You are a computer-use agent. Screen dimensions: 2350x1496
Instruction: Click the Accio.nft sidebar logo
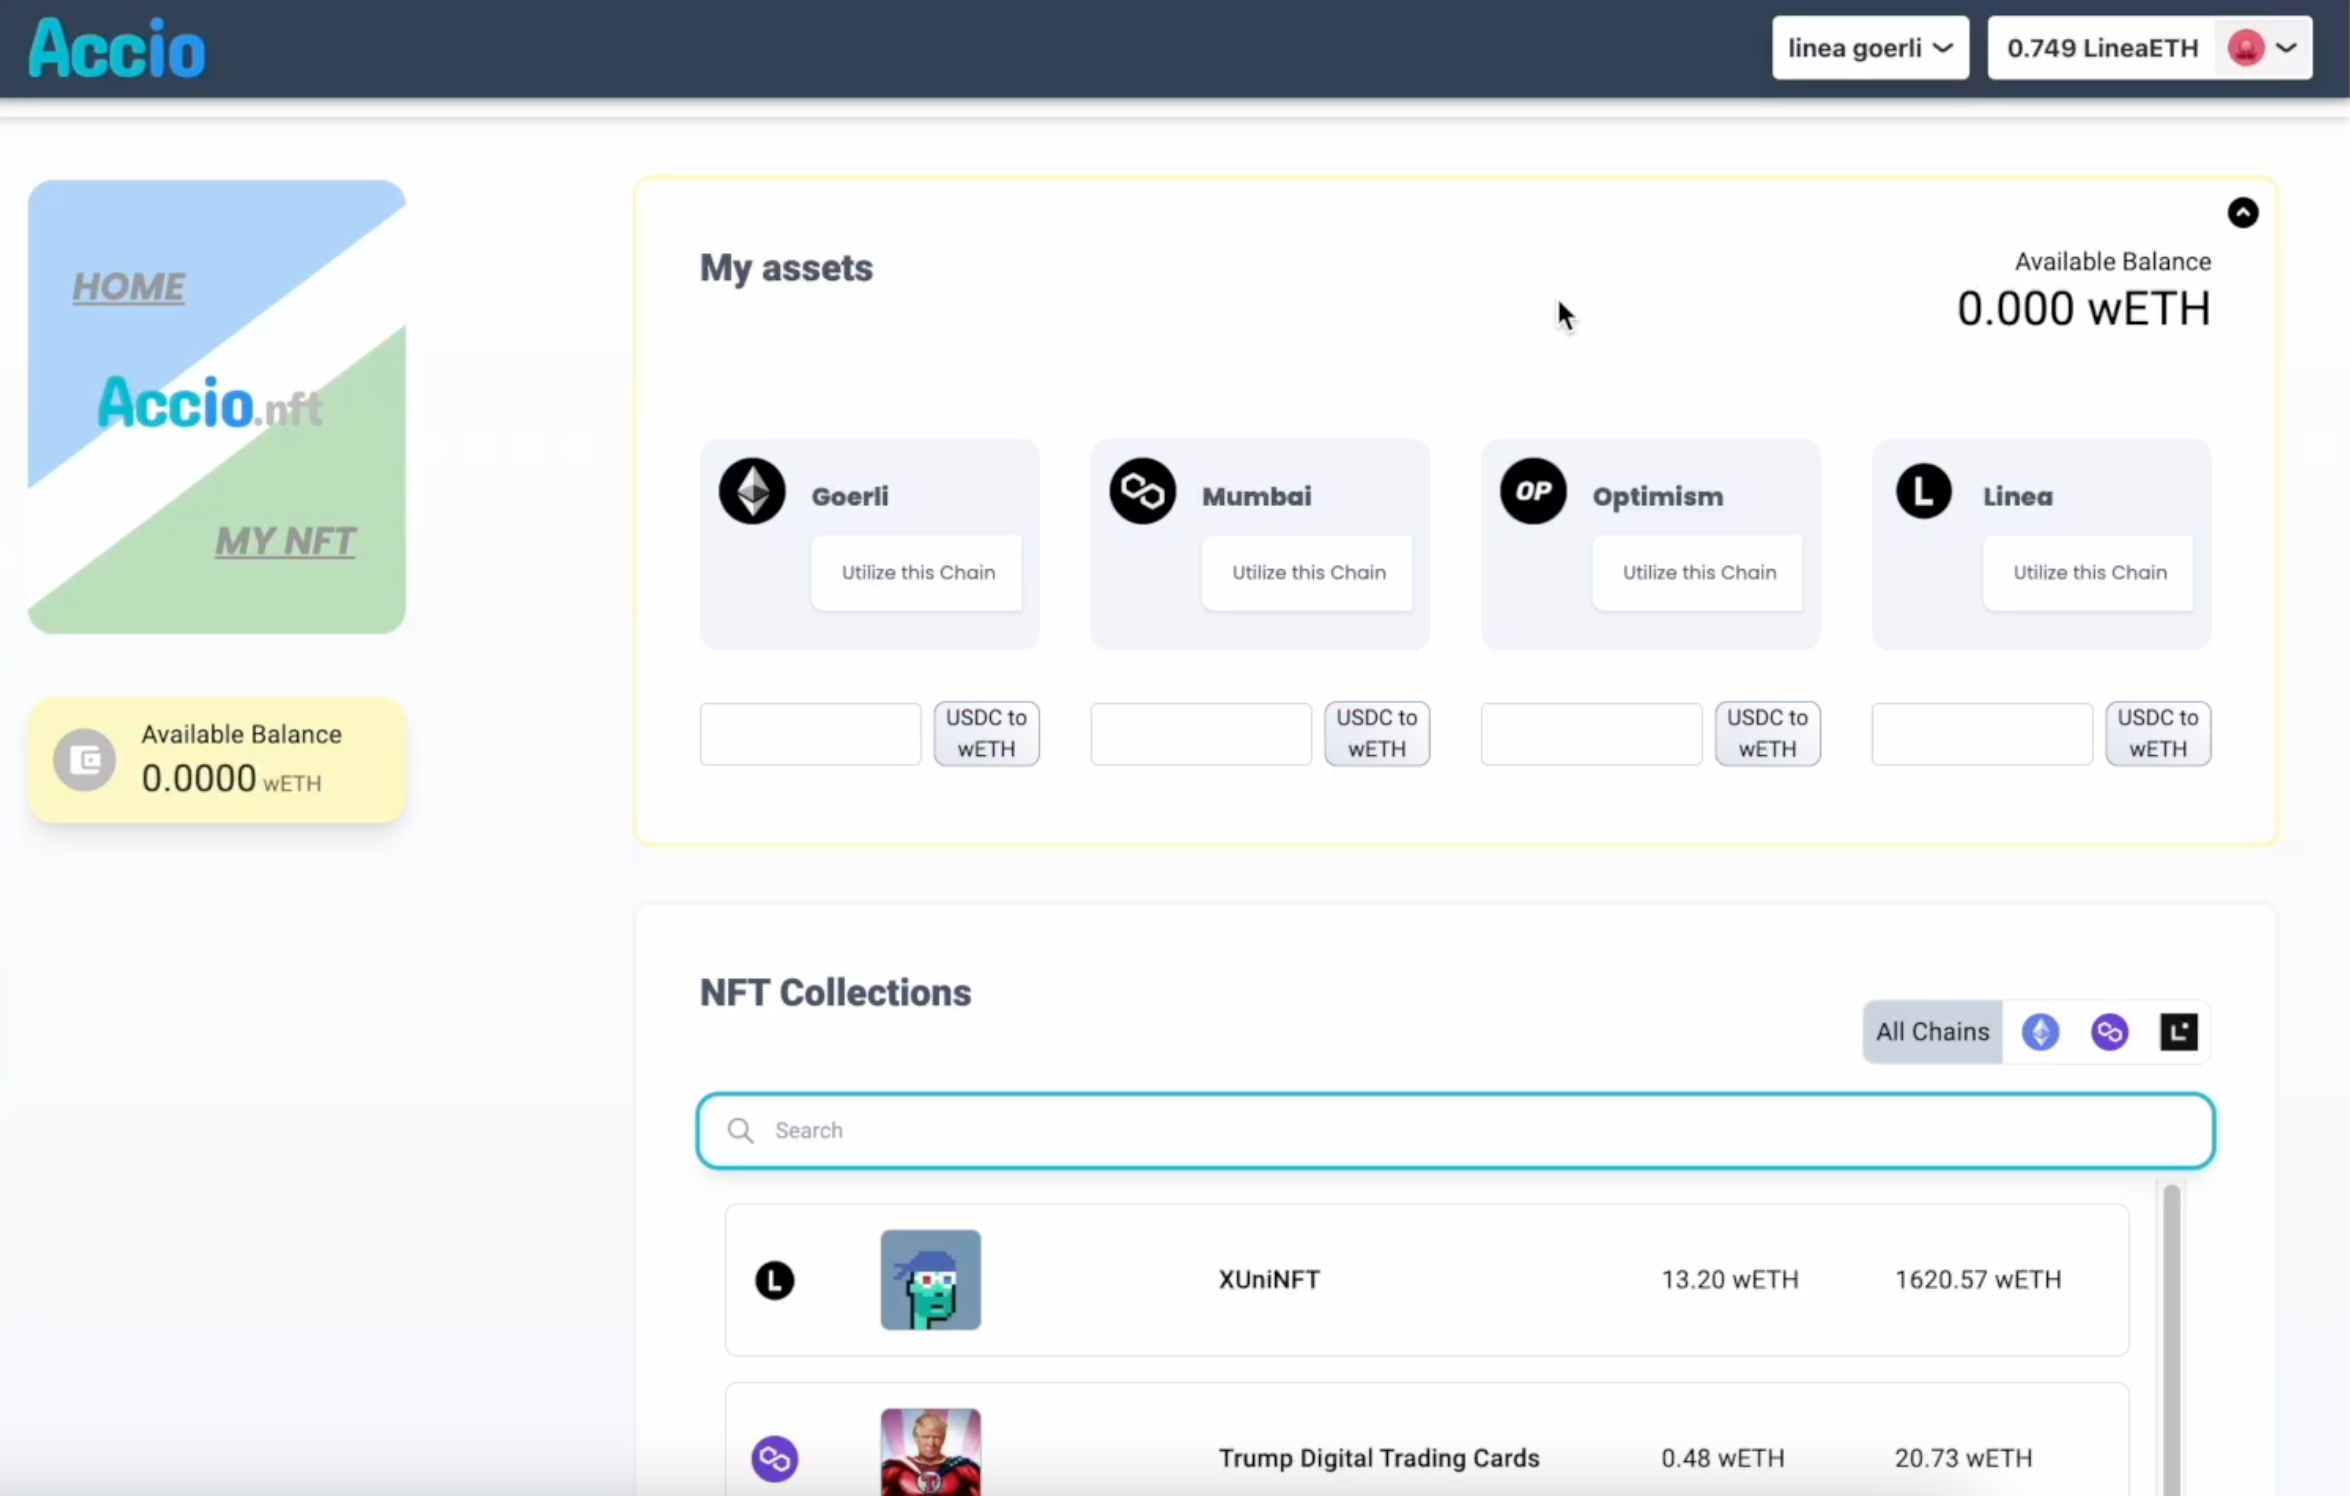(210, 403)
